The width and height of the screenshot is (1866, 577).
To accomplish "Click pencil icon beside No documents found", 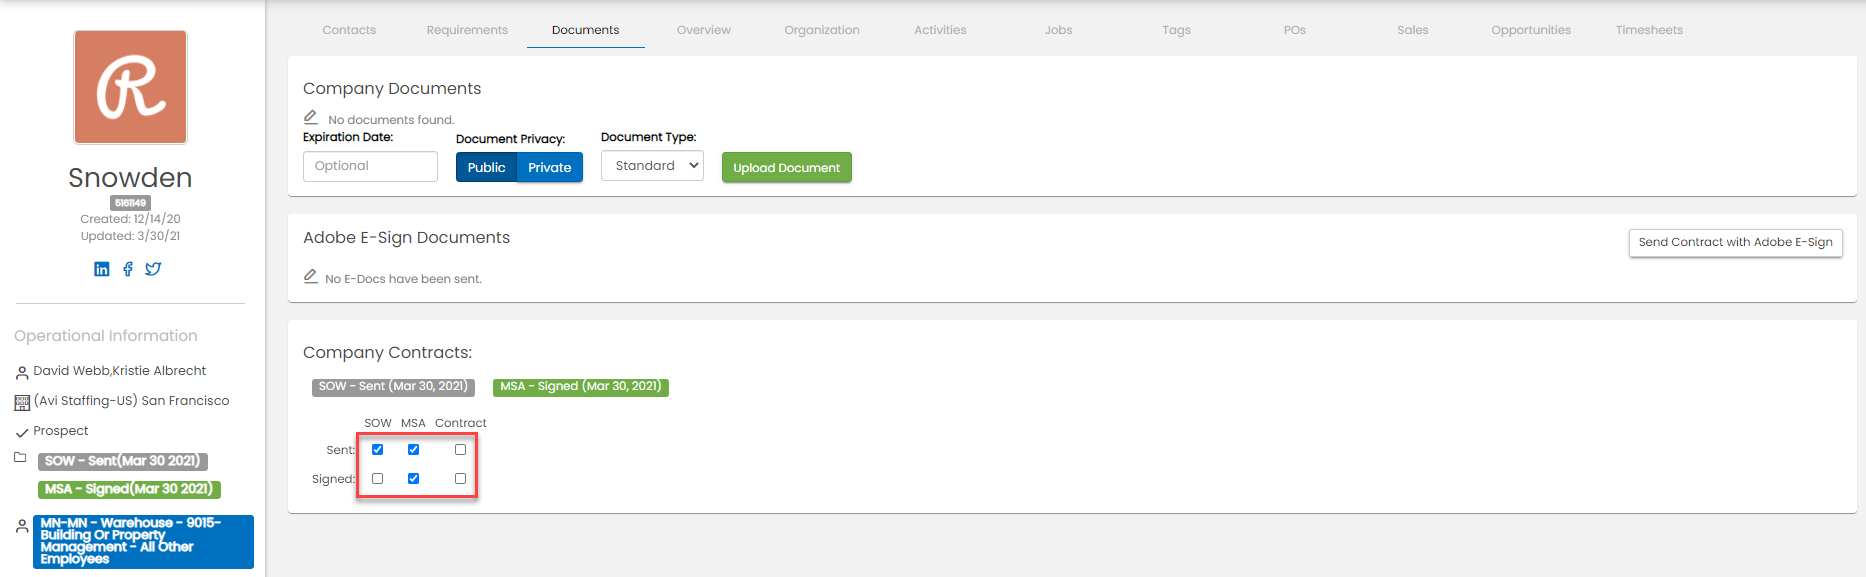I will click(x=311, y=118).
